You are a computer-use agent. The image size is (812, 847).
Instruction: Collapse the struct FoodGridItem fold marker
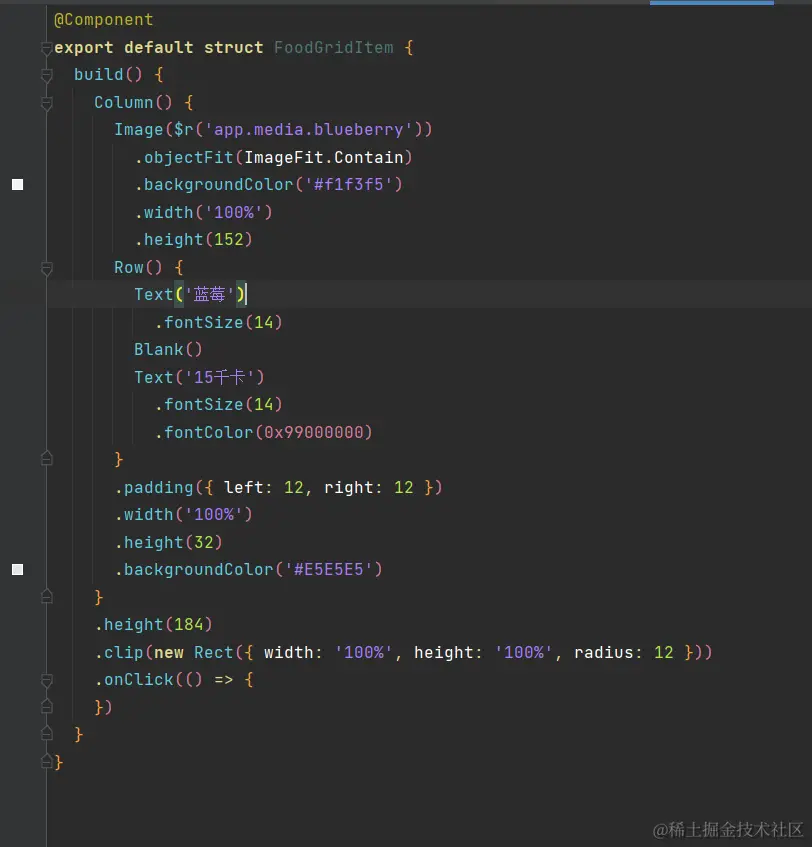click(x=46, y=48)
